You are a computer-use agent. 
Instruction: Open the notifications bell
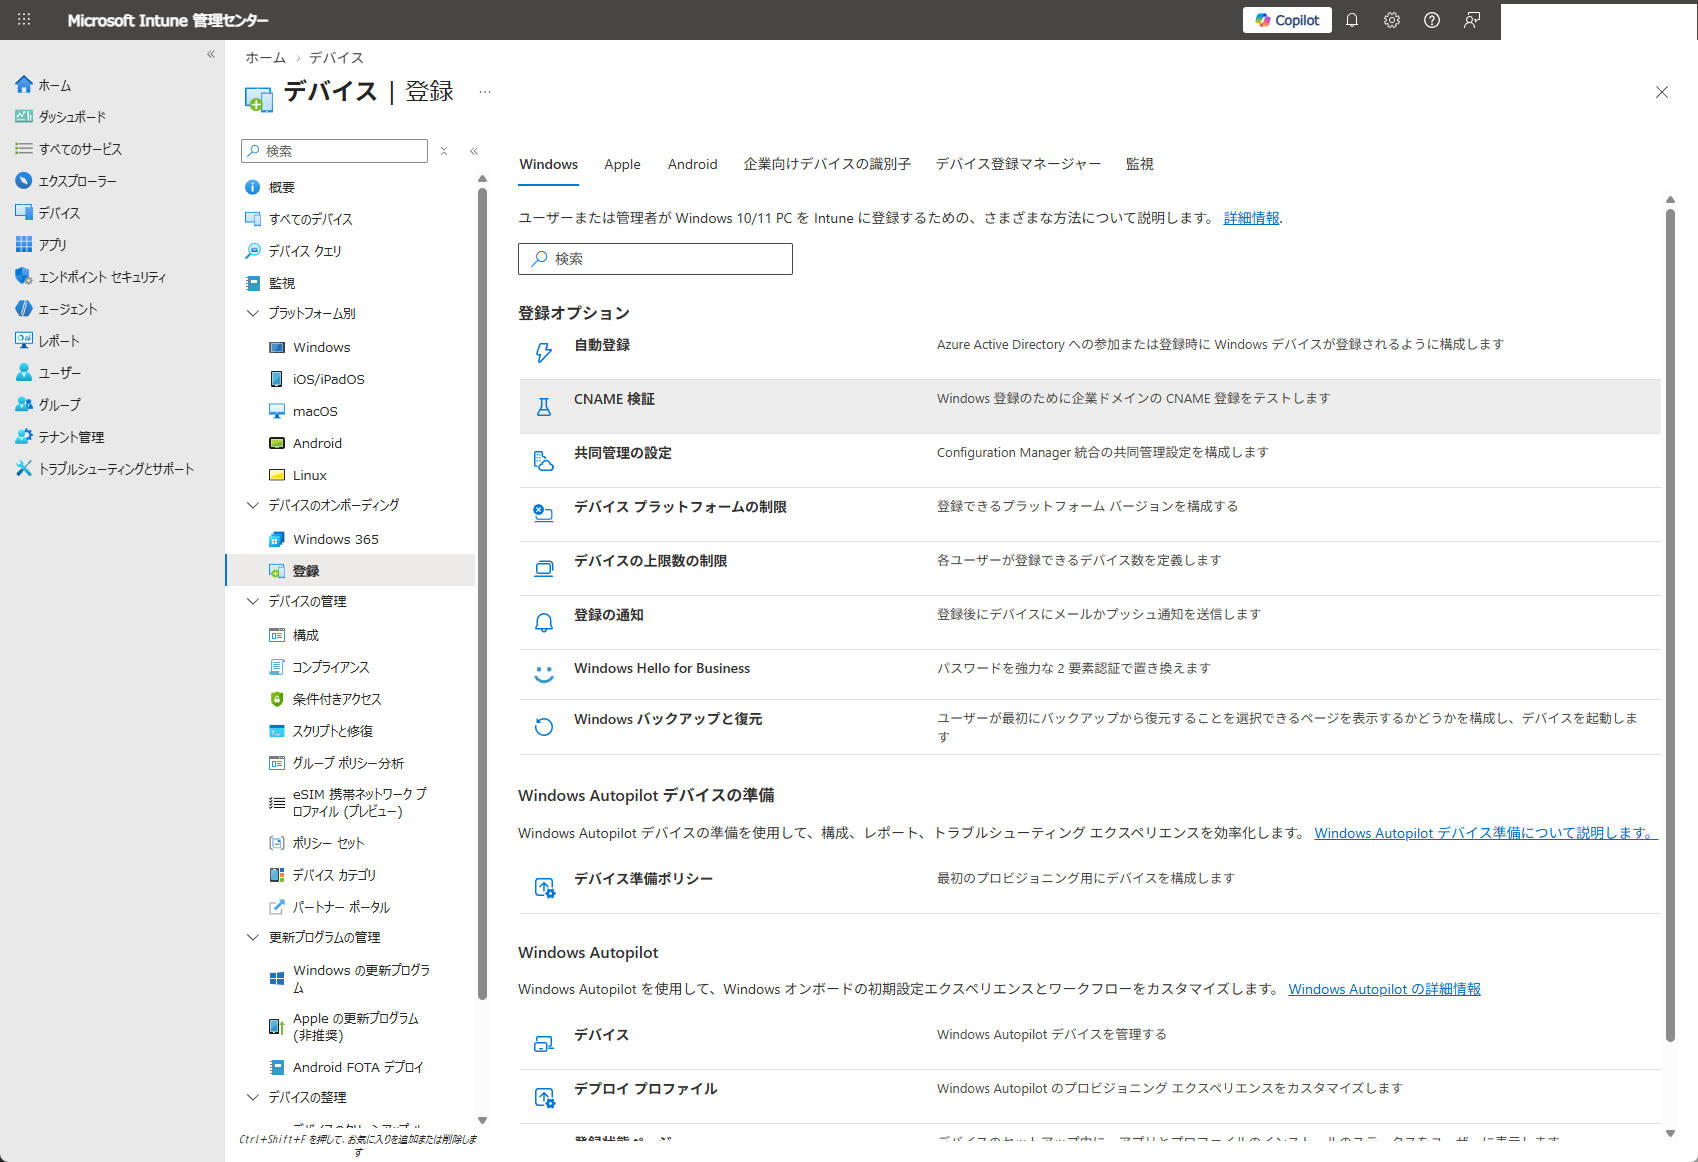[1352, 20]
